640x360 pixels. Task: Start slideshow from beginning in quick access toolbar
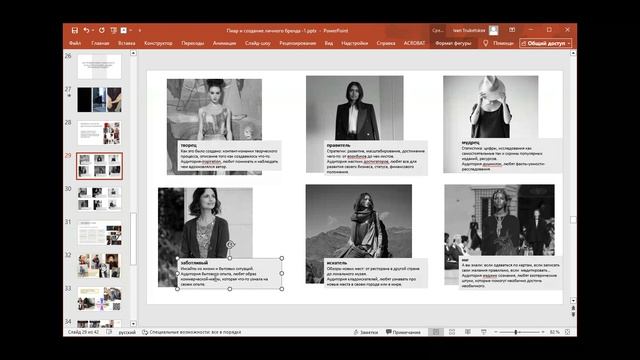pos(113,30)
